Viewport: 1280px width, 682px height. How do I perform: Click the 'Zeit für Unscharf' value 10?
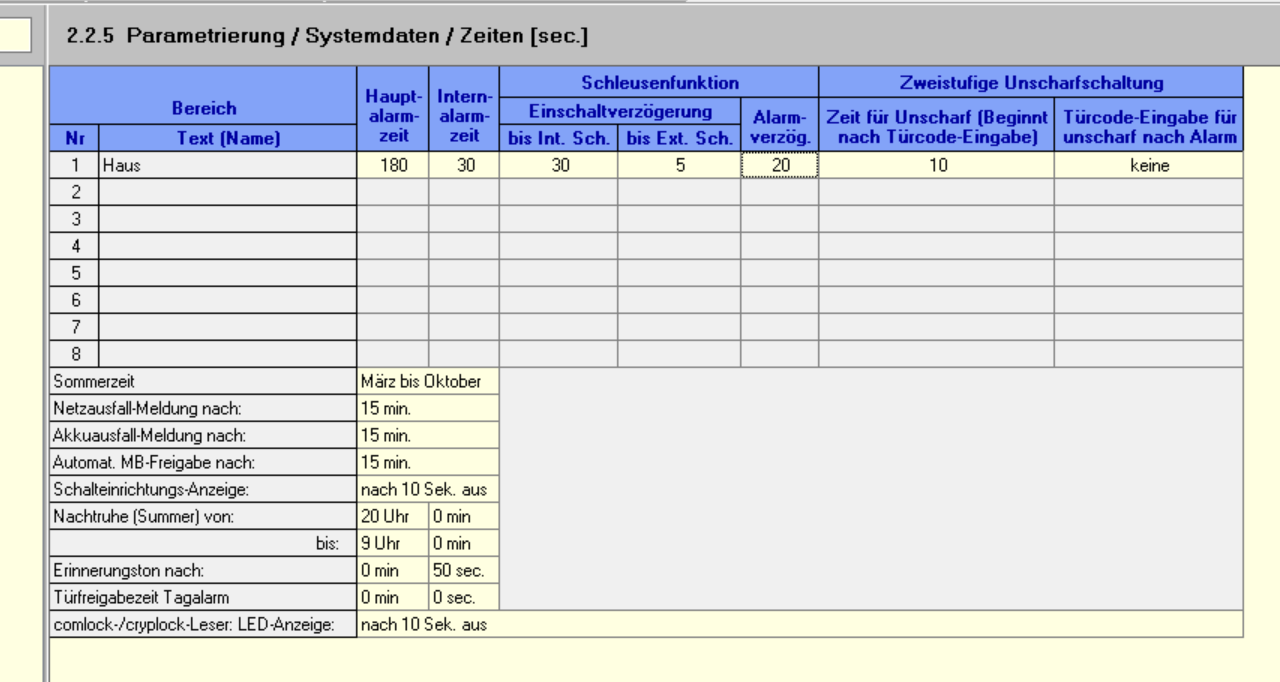[x=936, y=167]
